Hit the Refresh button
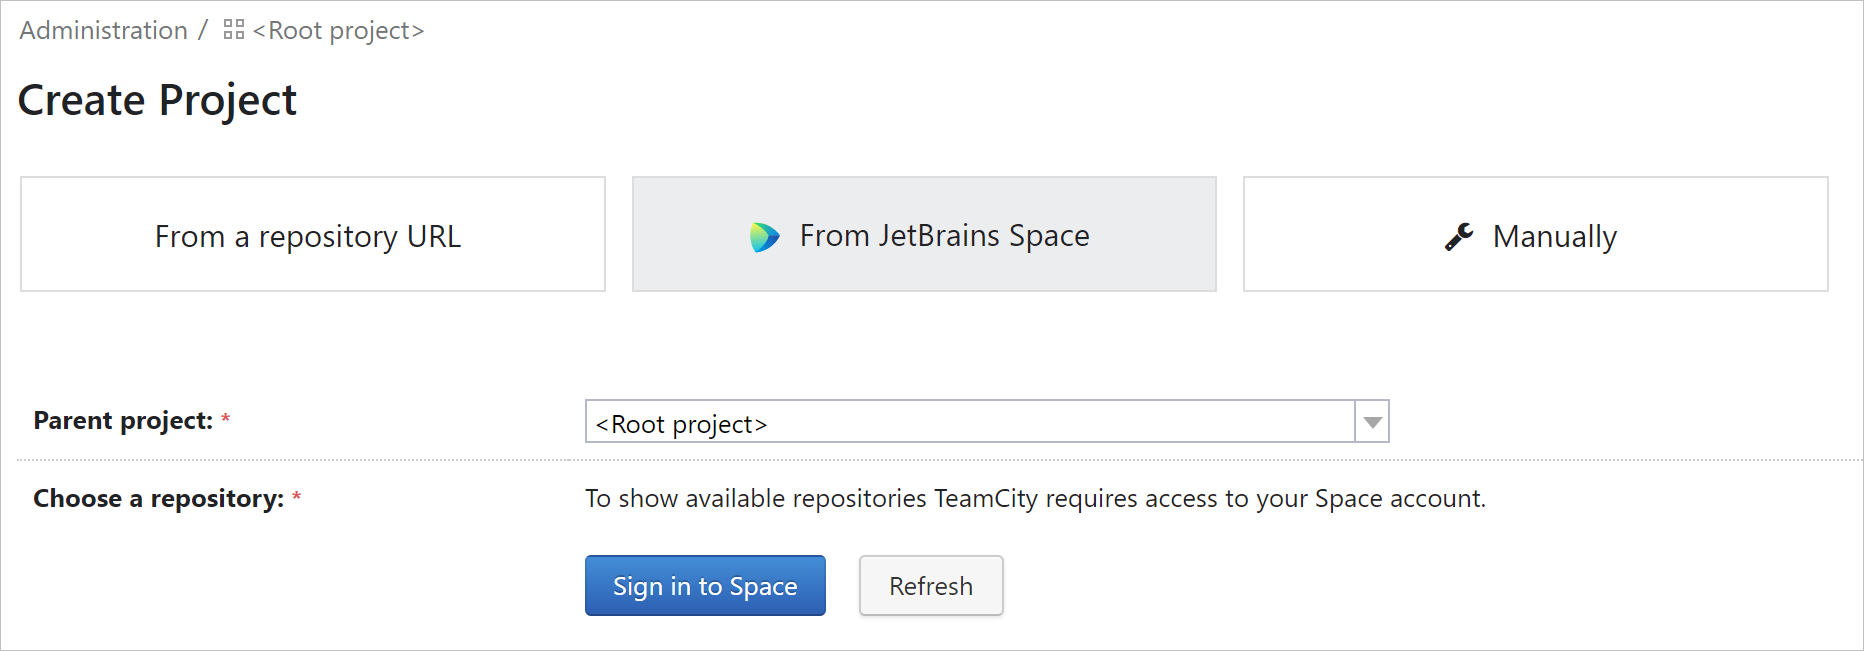1864x651 pixels. [x=931, y=586]
